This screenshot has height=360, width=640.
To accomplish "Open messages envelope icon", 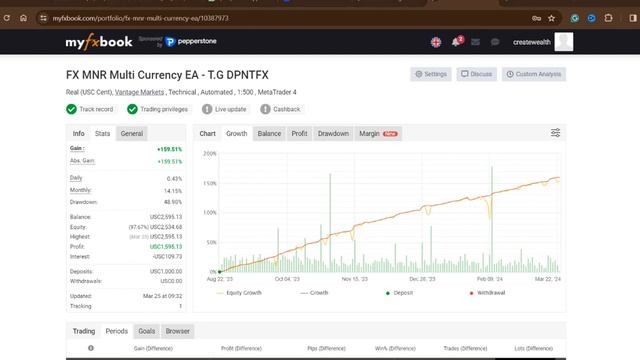I will click(x=475, y=42).
